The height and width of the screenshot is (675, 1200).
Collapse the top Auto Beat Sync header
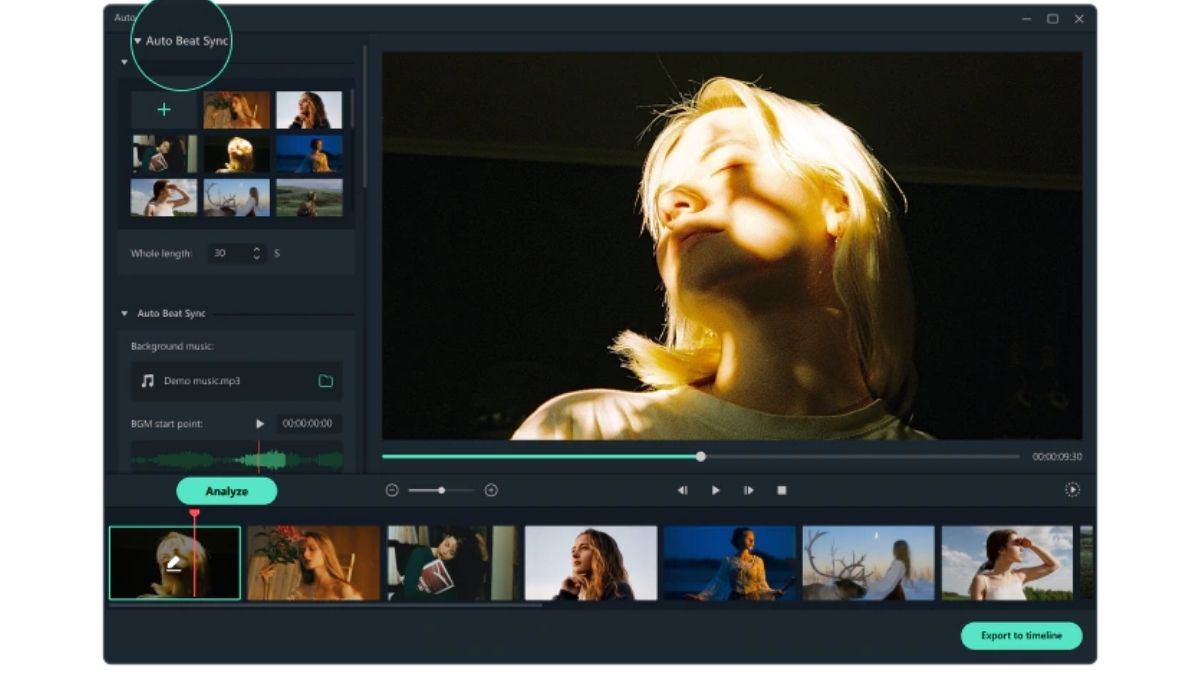coord(138,41)
